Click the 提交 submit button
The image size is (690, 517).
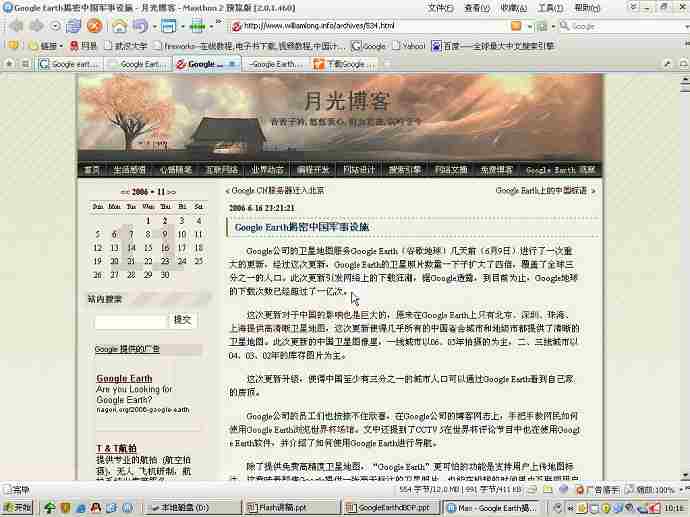[183, 320]
